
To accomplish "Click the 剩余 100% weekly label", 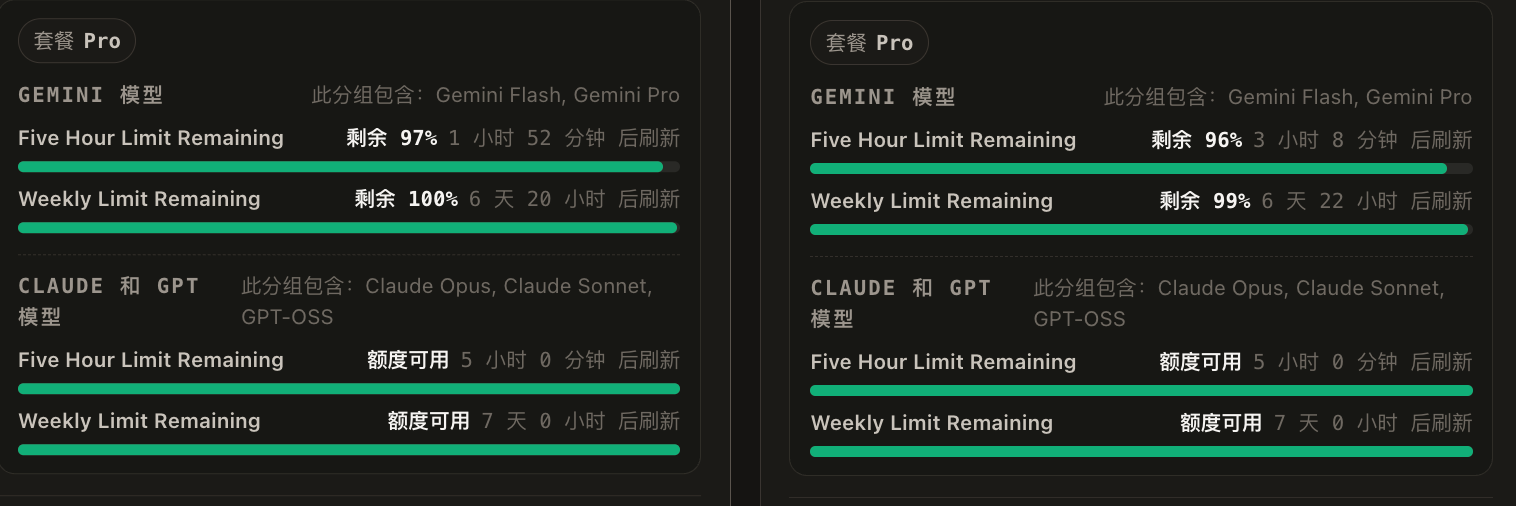I will point(406,199).
